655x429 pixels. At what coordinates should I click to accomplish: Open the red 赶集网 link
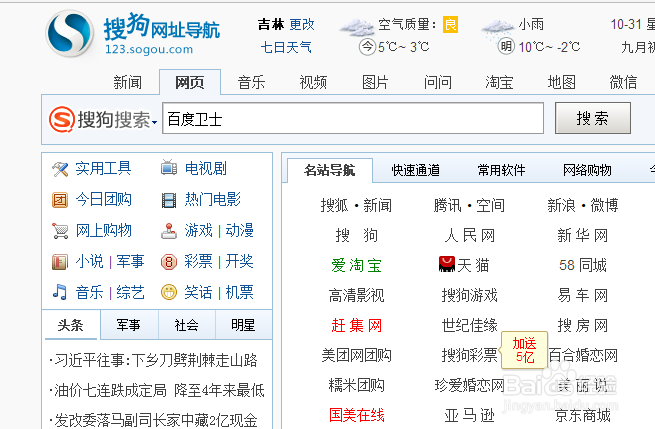pos(356,325)
